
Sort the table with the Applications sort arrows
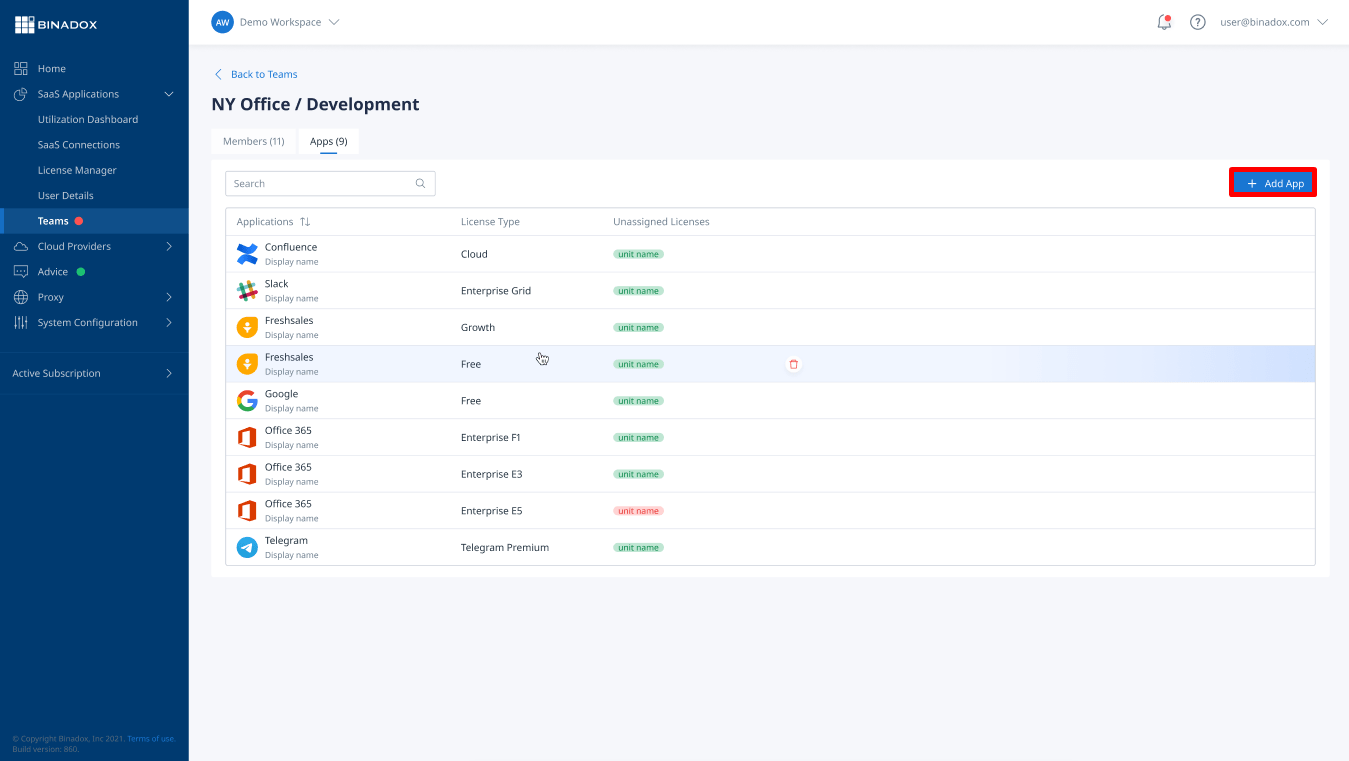[x=305, y=222]
